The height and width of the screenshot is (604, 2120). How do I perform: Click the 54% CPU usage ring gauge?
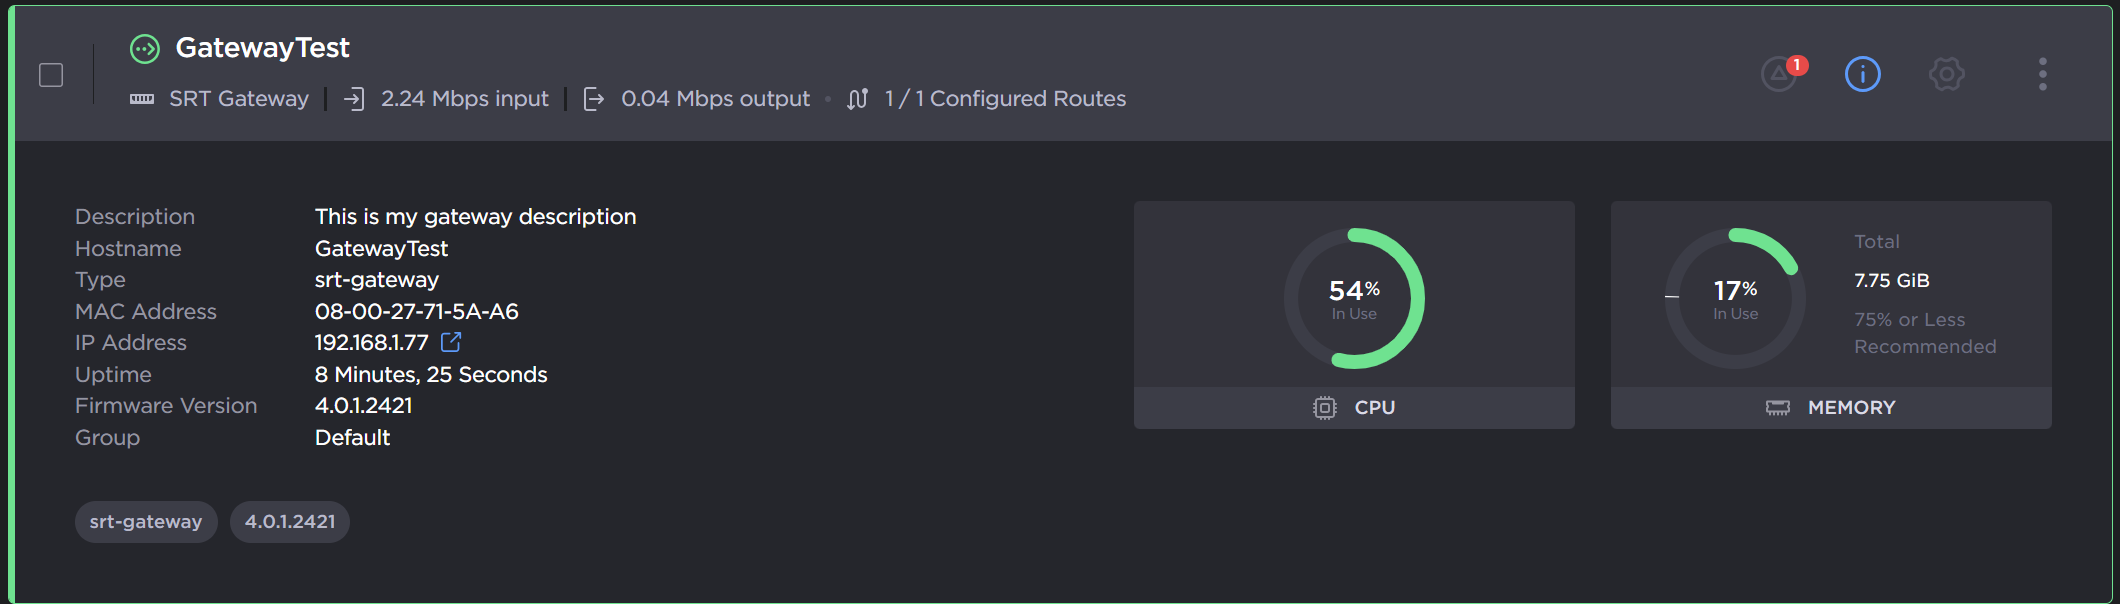pyautogui.click(x=1355, y=298)
